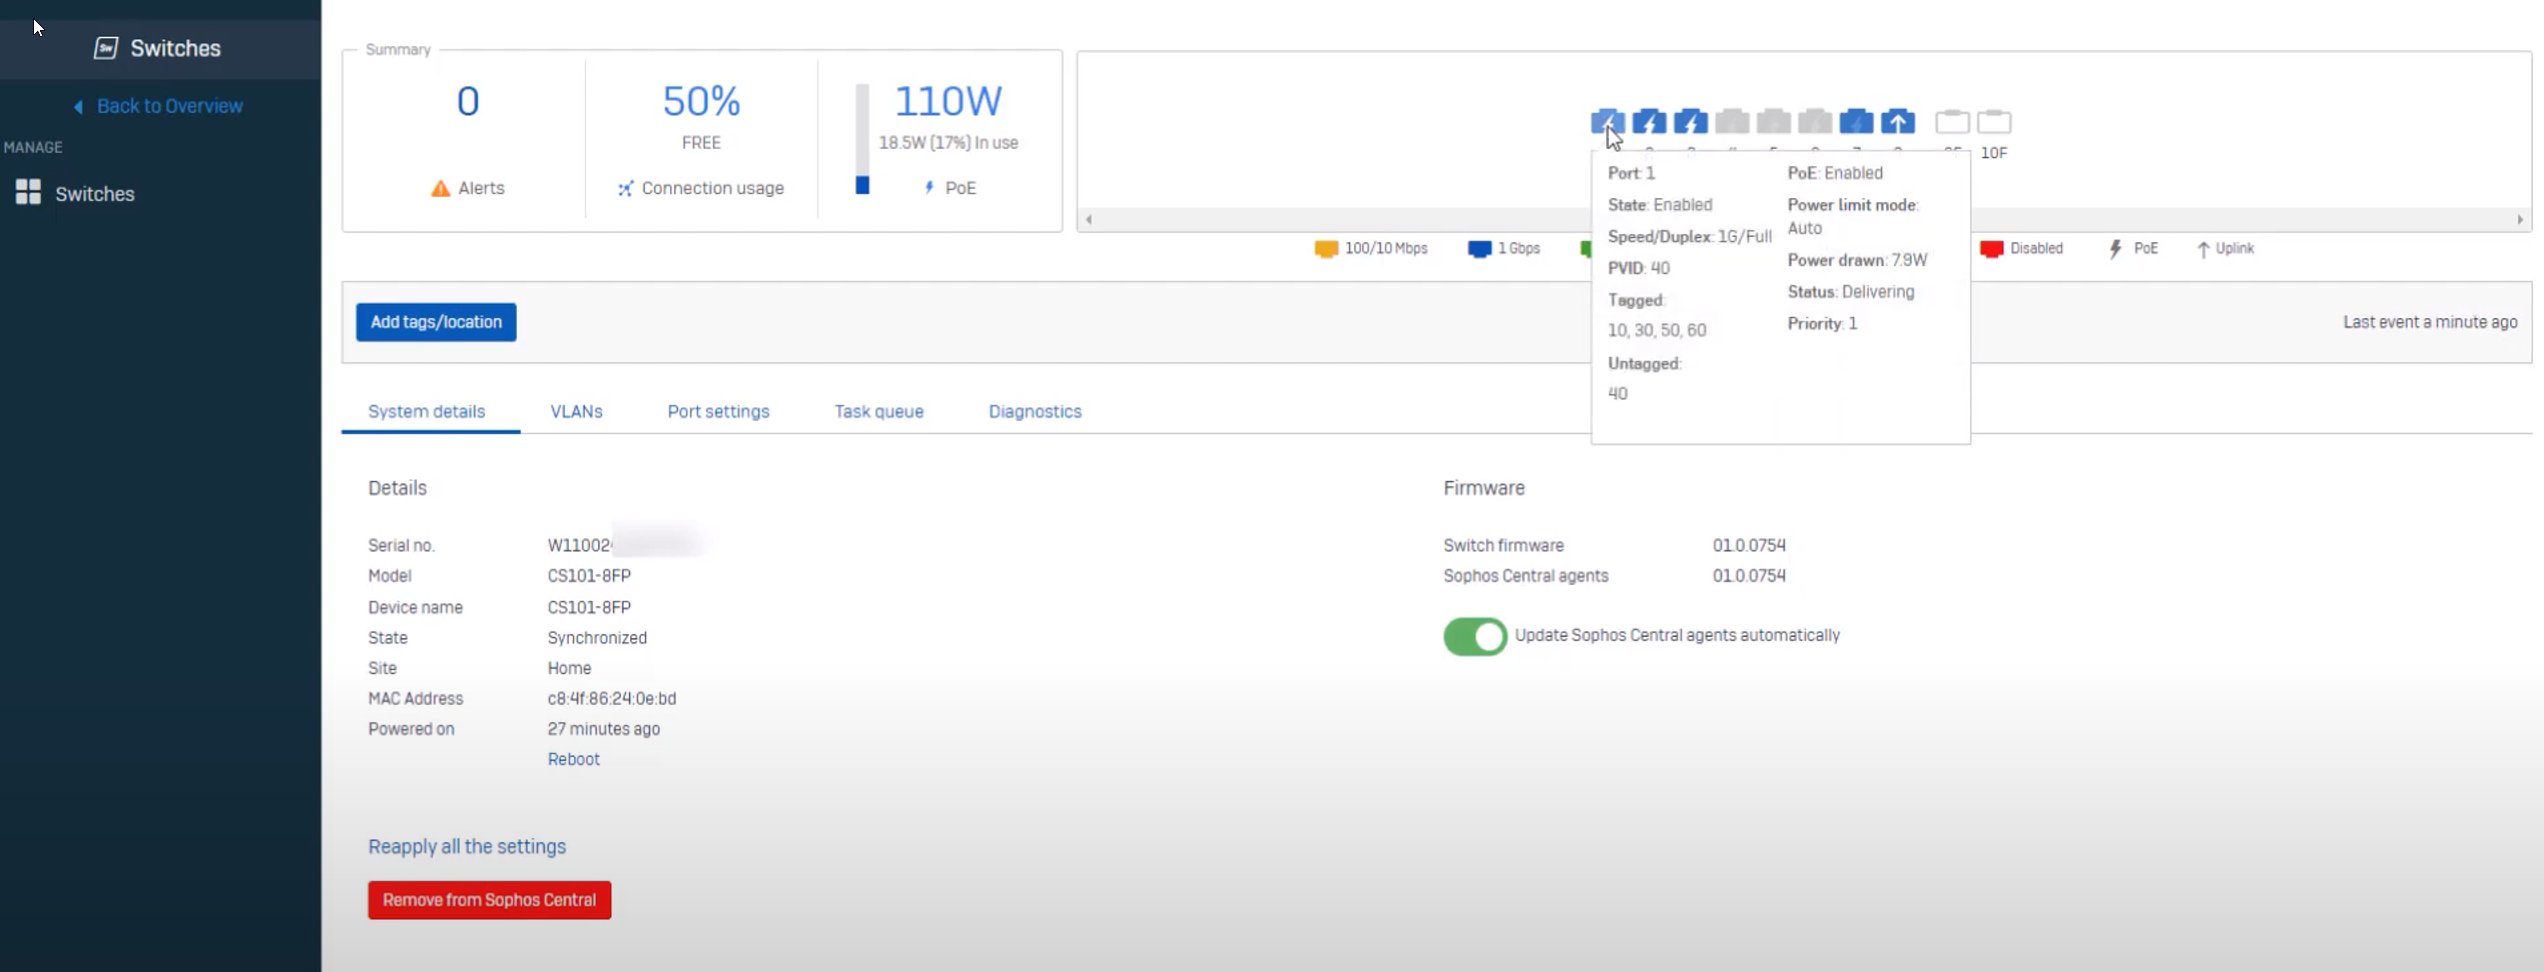
Task: Toggle automatic Sophos Central agents update
Action: coord(1474,636)
